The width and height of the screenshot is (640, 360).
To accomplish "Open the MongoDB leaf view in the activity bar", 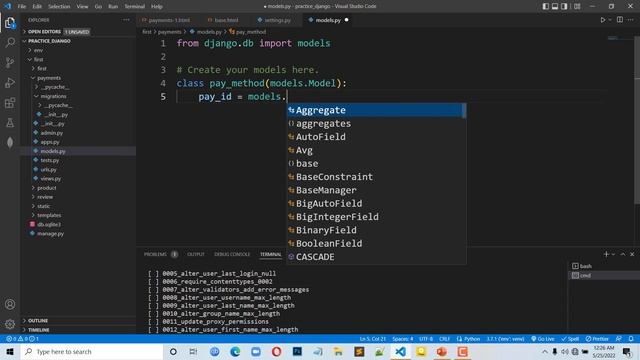I will [x=10, y=142].
